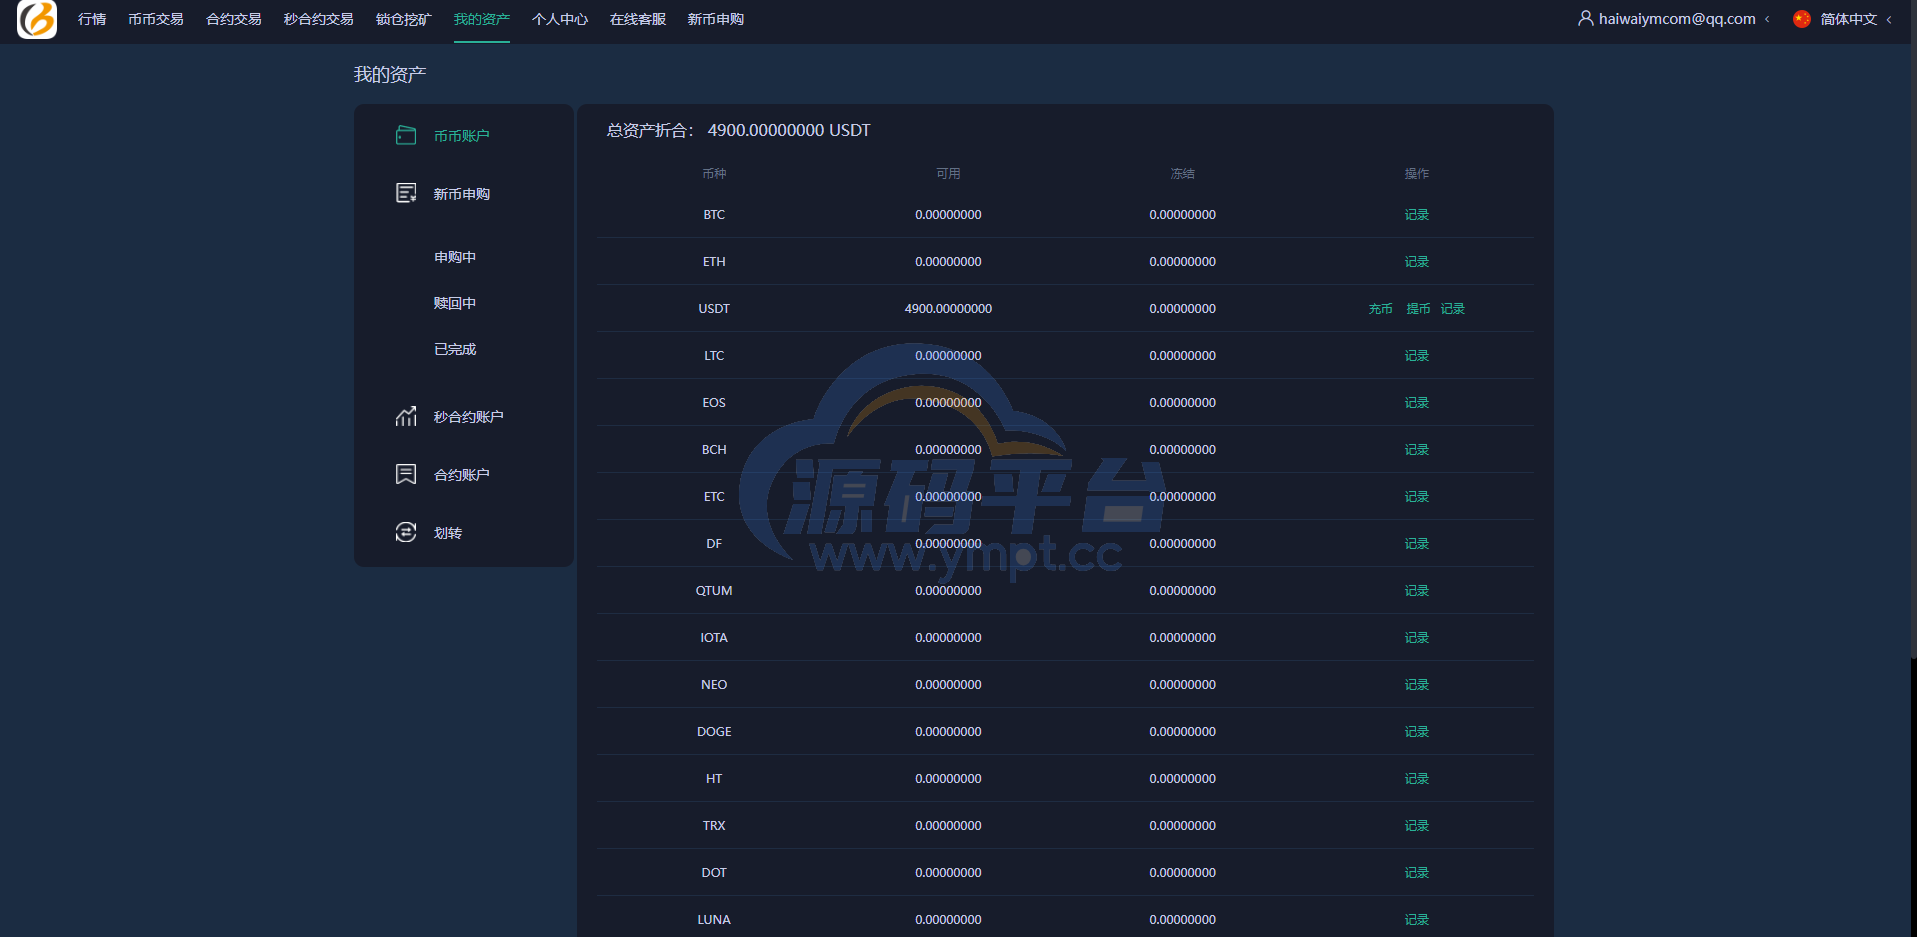Image resolution: width=1917 pixels, height=937 pixels.
Task: Open the 赎回中 sidebar item
Action: point(455,303)
